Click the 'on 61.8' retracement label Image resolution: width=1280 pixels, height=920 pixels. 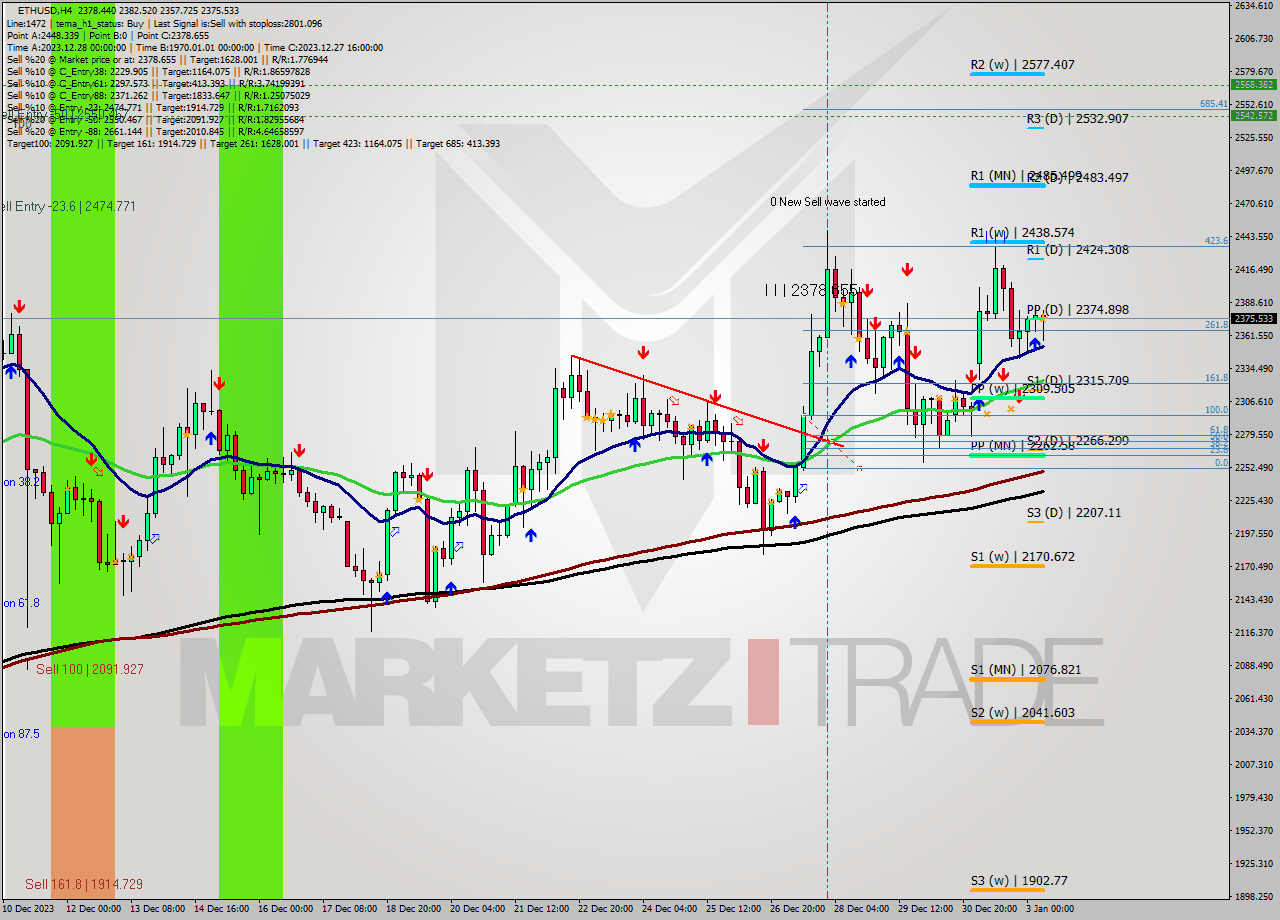point(21,604)
